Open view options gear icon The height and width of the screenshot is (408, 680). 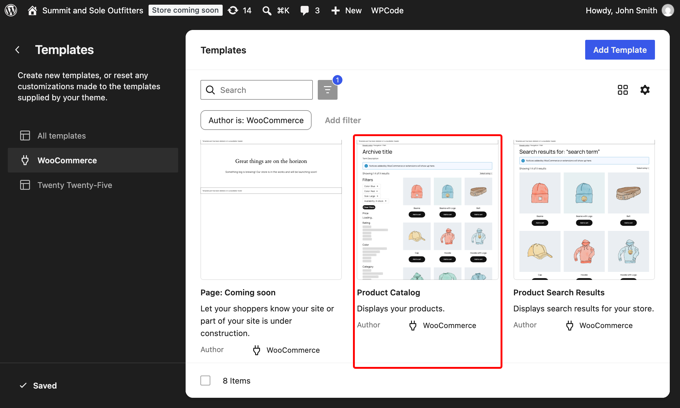[645, 90]
